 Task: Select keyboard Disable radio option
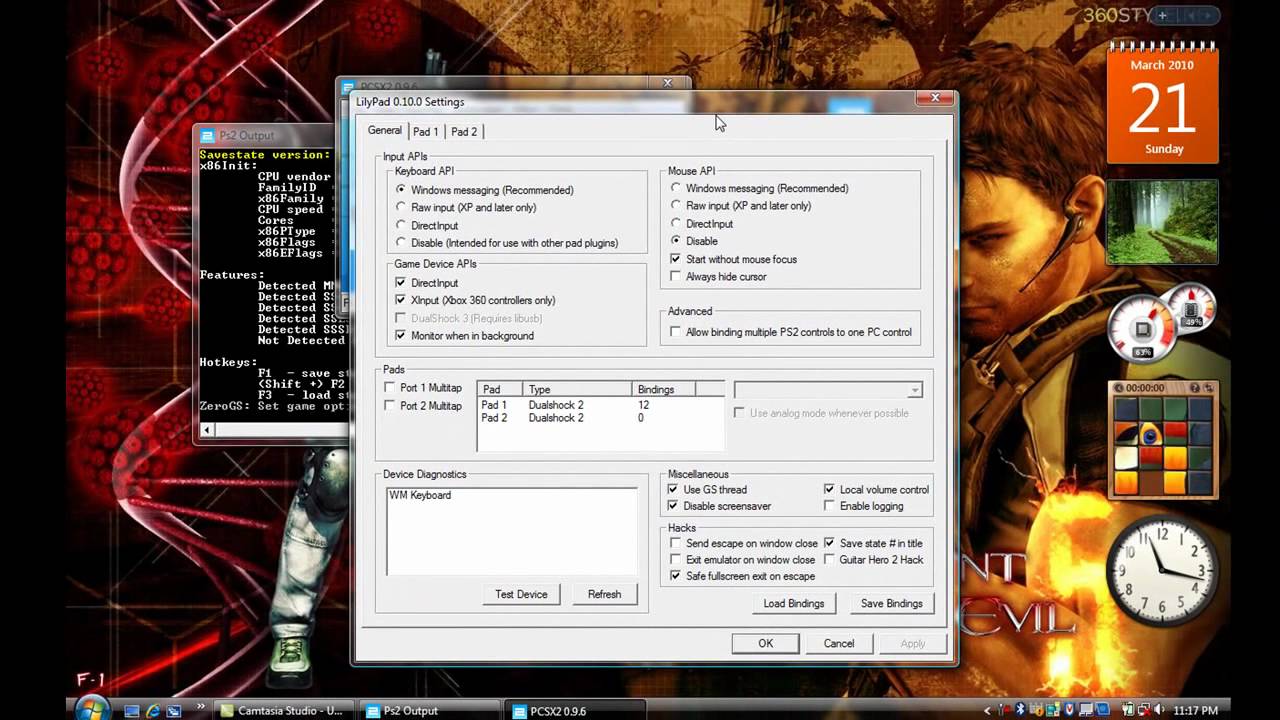click(x=506, y=242)
